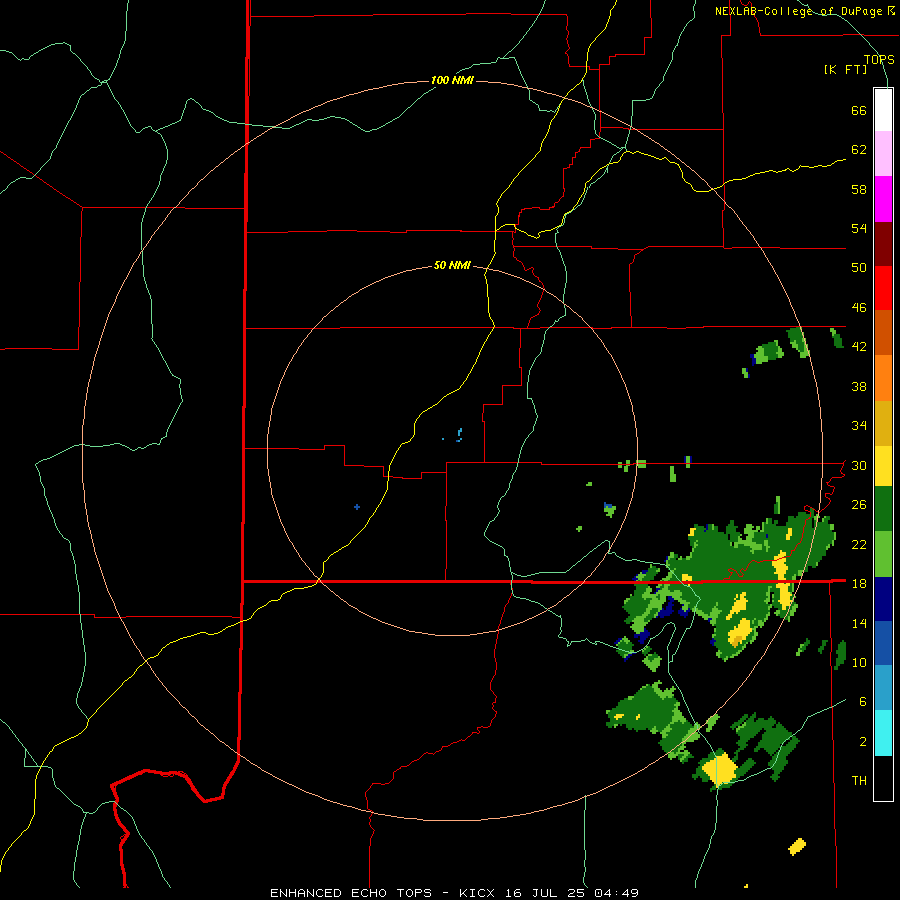Select the medium blue legend swatch
This screenshot has height=900, width=900.
coord(883,644)
